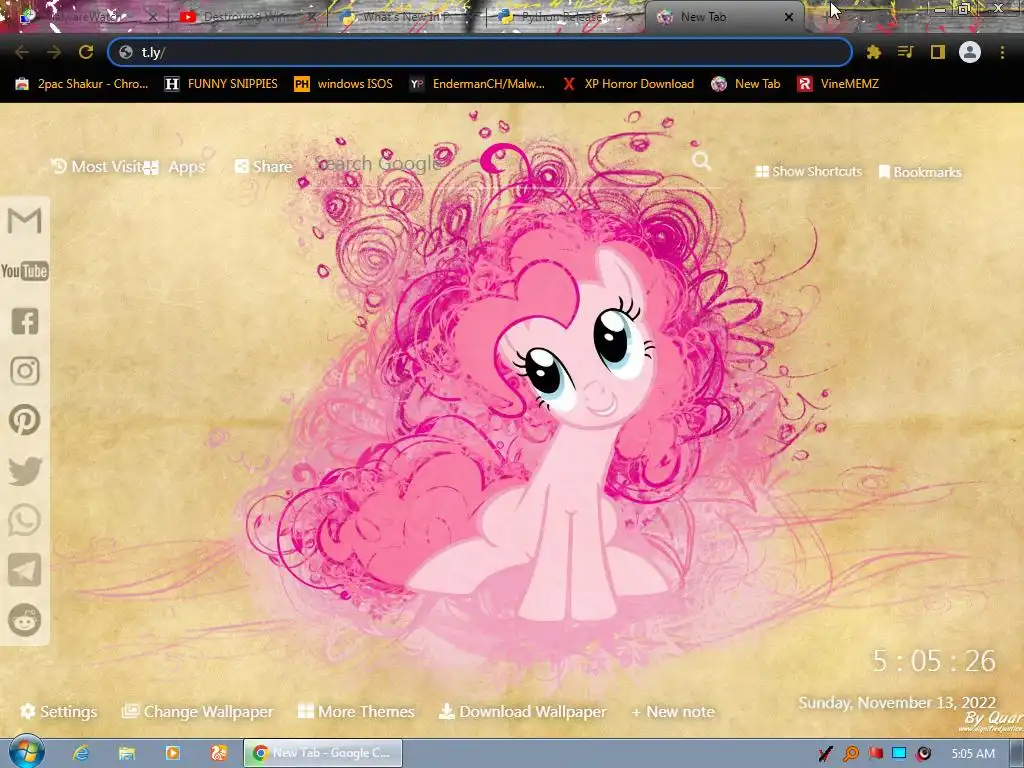Click the site info globe icon
This screenshot has height=768, width=1024.
126,52
